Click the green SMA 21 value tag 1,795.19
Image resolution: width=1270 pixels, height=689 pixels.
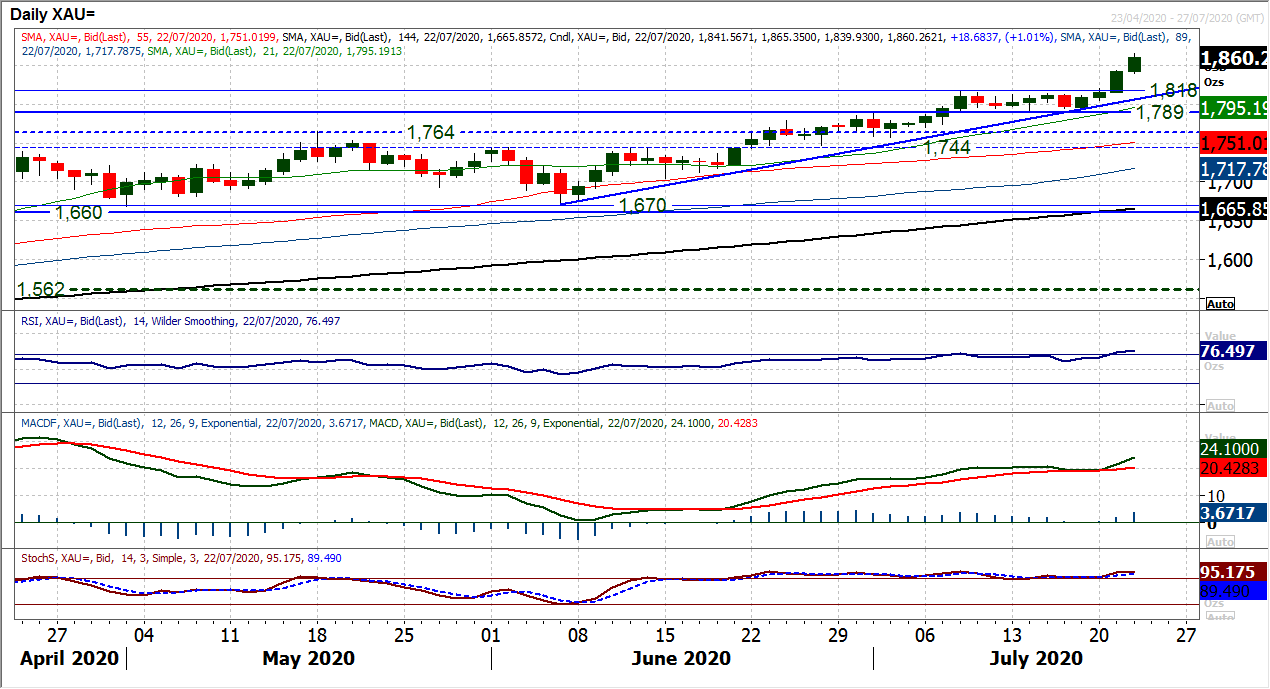tap(1233, 108)
